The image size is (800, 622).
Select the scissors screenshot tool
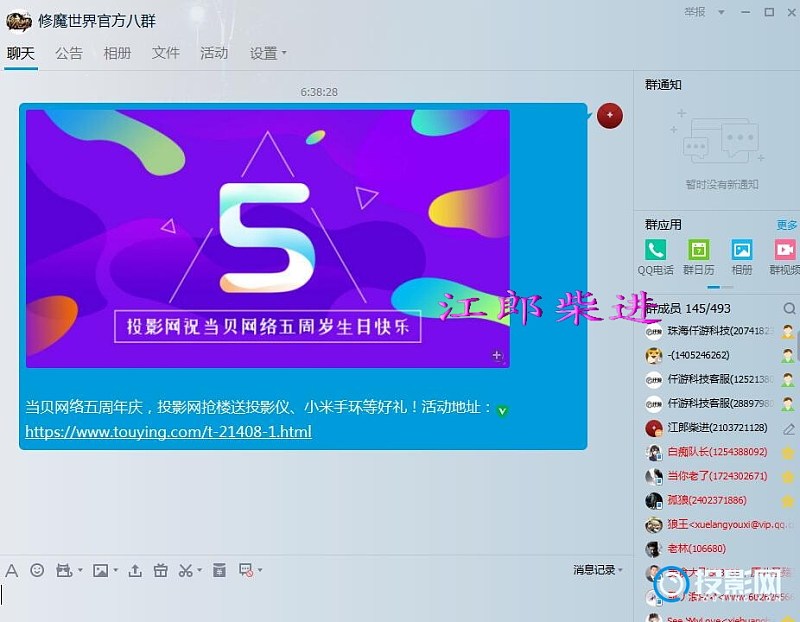click(185, 570)
